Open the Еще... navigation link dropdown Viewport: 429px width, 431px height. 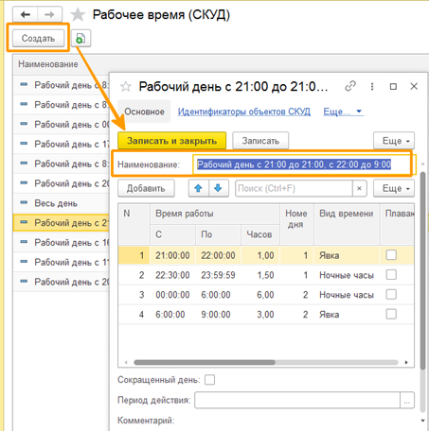click(x=343, y=112)
